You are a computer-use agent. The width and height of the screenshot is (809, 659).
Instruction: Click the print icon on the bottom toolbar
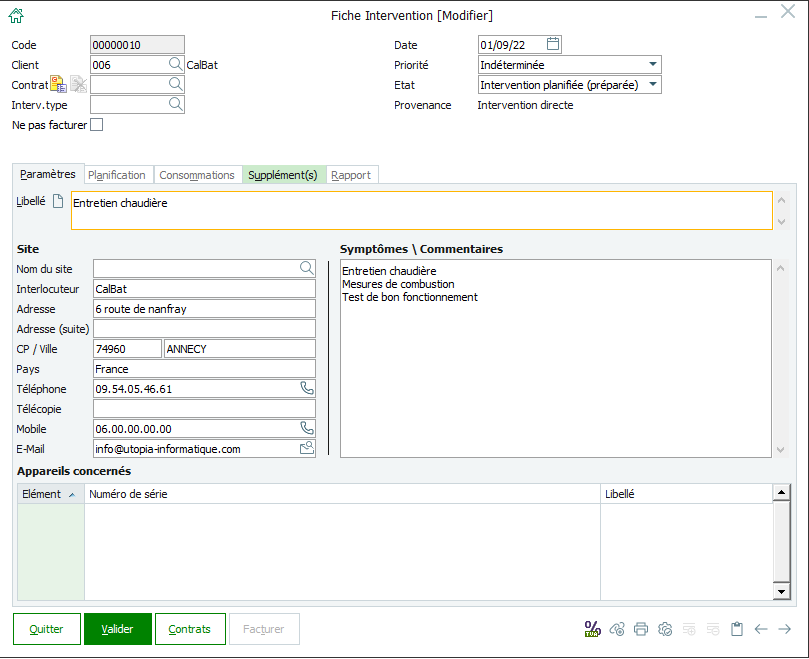coord(641,629)
